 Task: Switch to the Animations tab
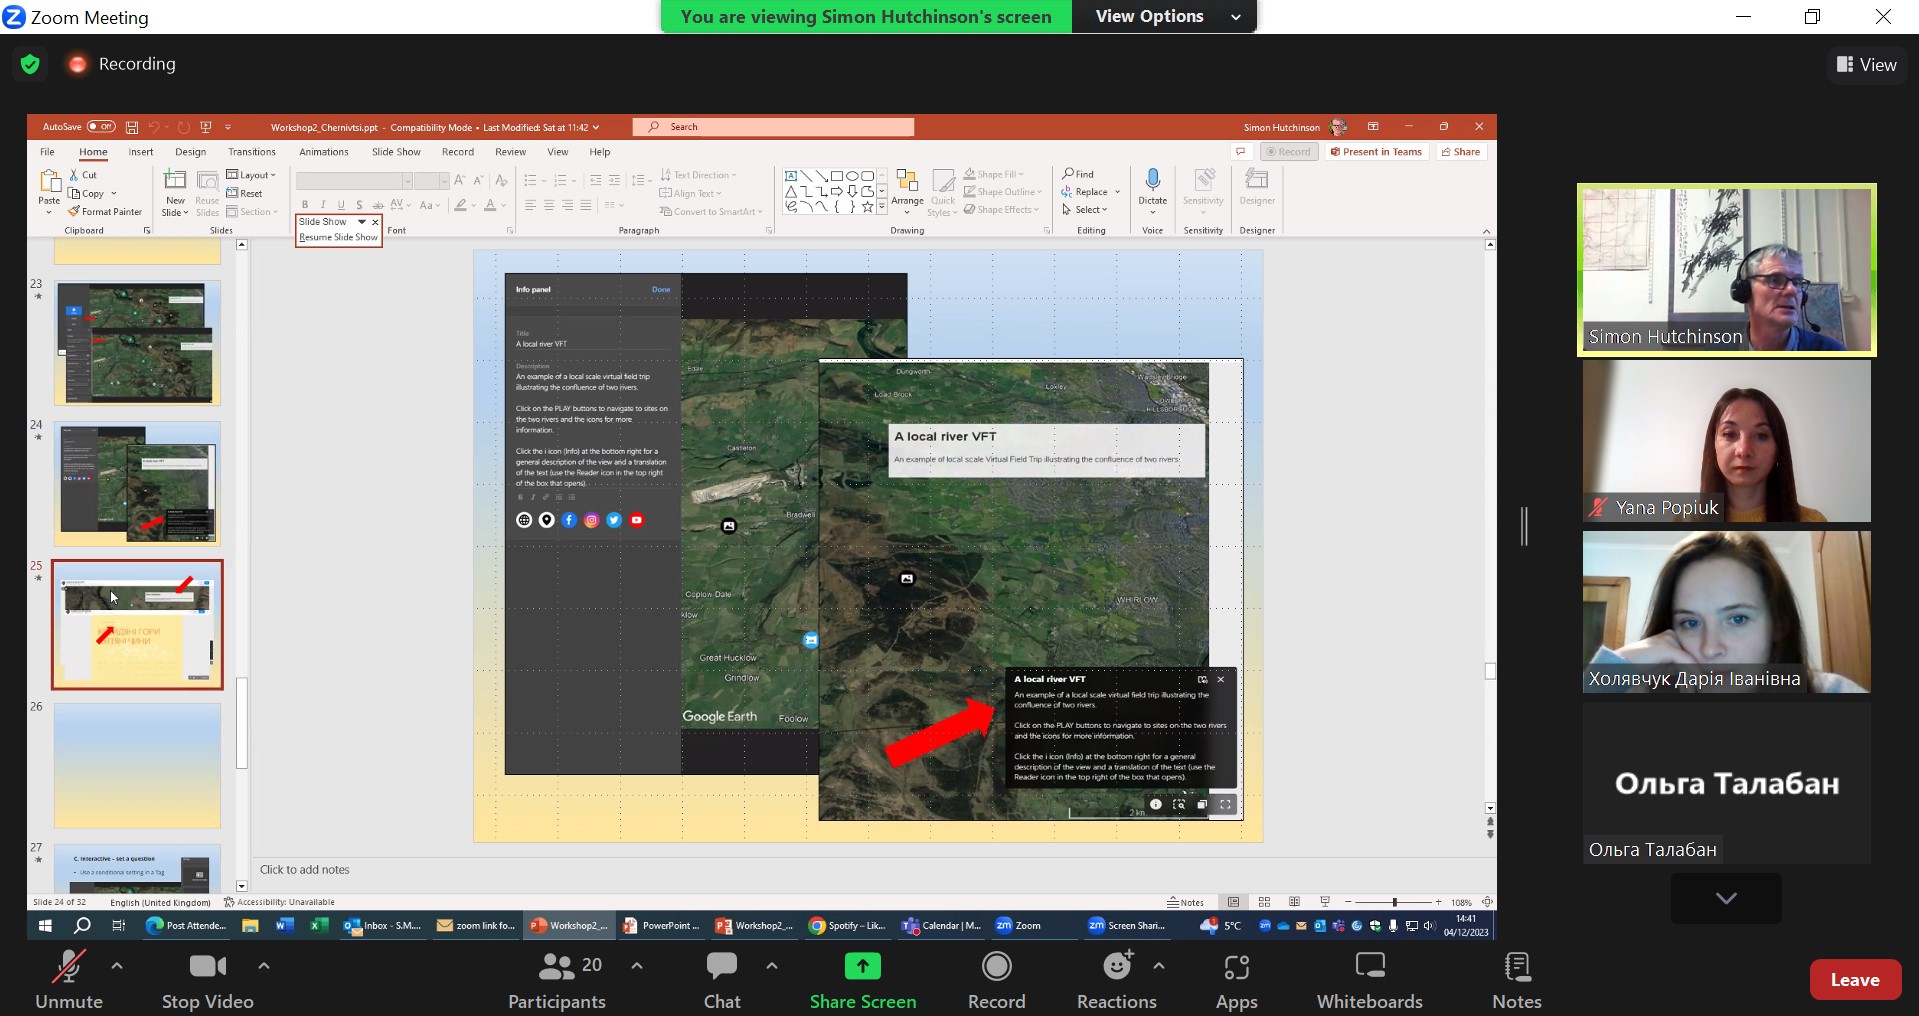[324, 152]
